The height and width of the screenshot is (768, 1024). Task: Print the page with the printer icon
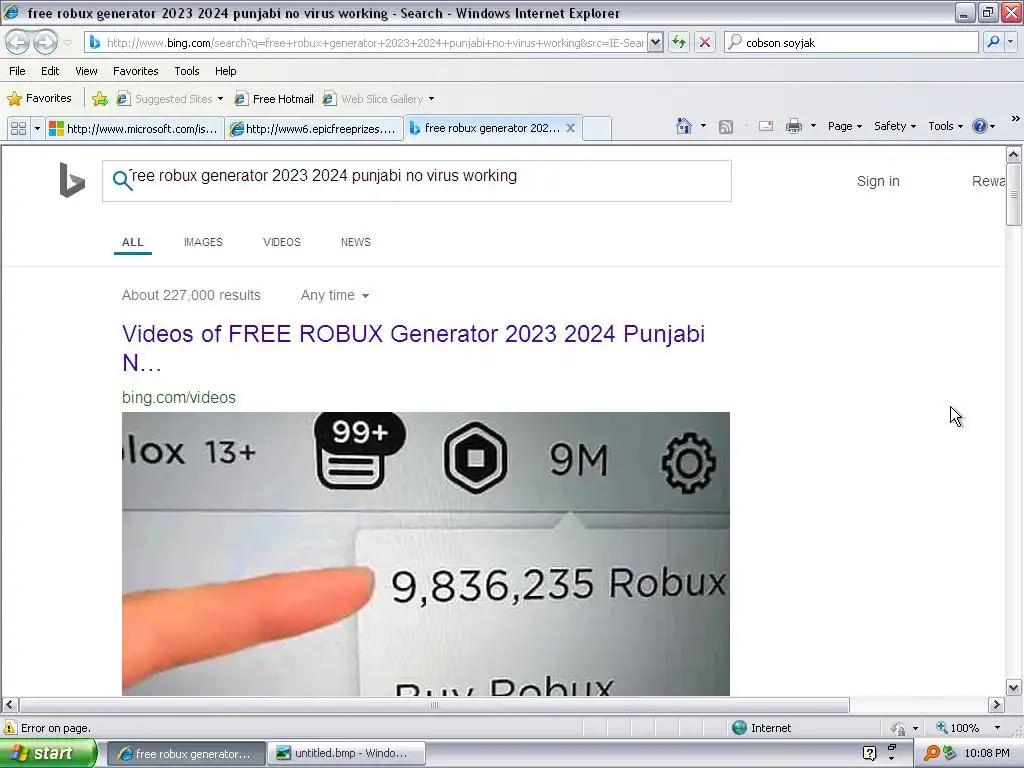pos(793,126)
